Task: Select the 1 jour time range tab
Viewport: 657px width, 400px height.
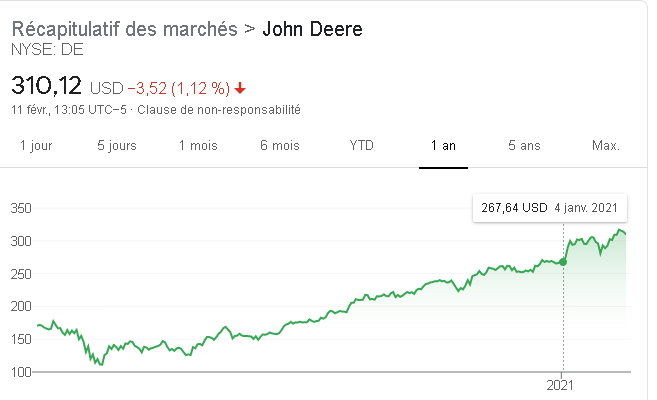Action: [36, 146]
